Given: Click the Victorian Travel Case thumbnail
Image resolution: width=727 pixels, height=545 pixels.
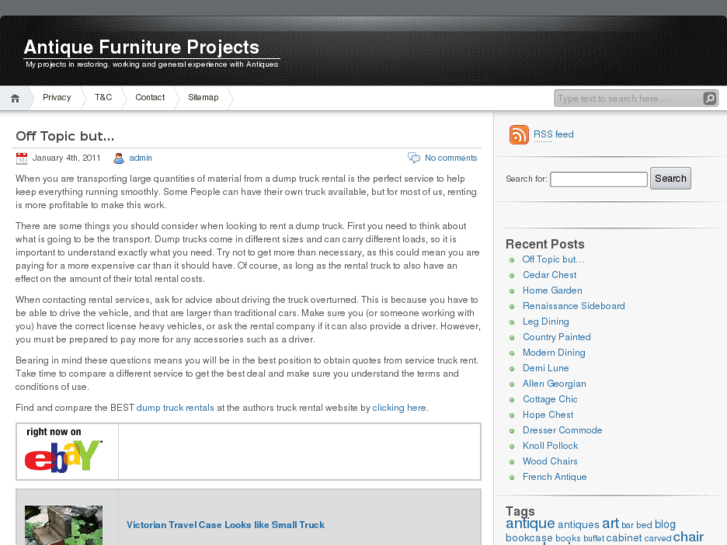Looking at the screenshot, I should coord(64,525).
